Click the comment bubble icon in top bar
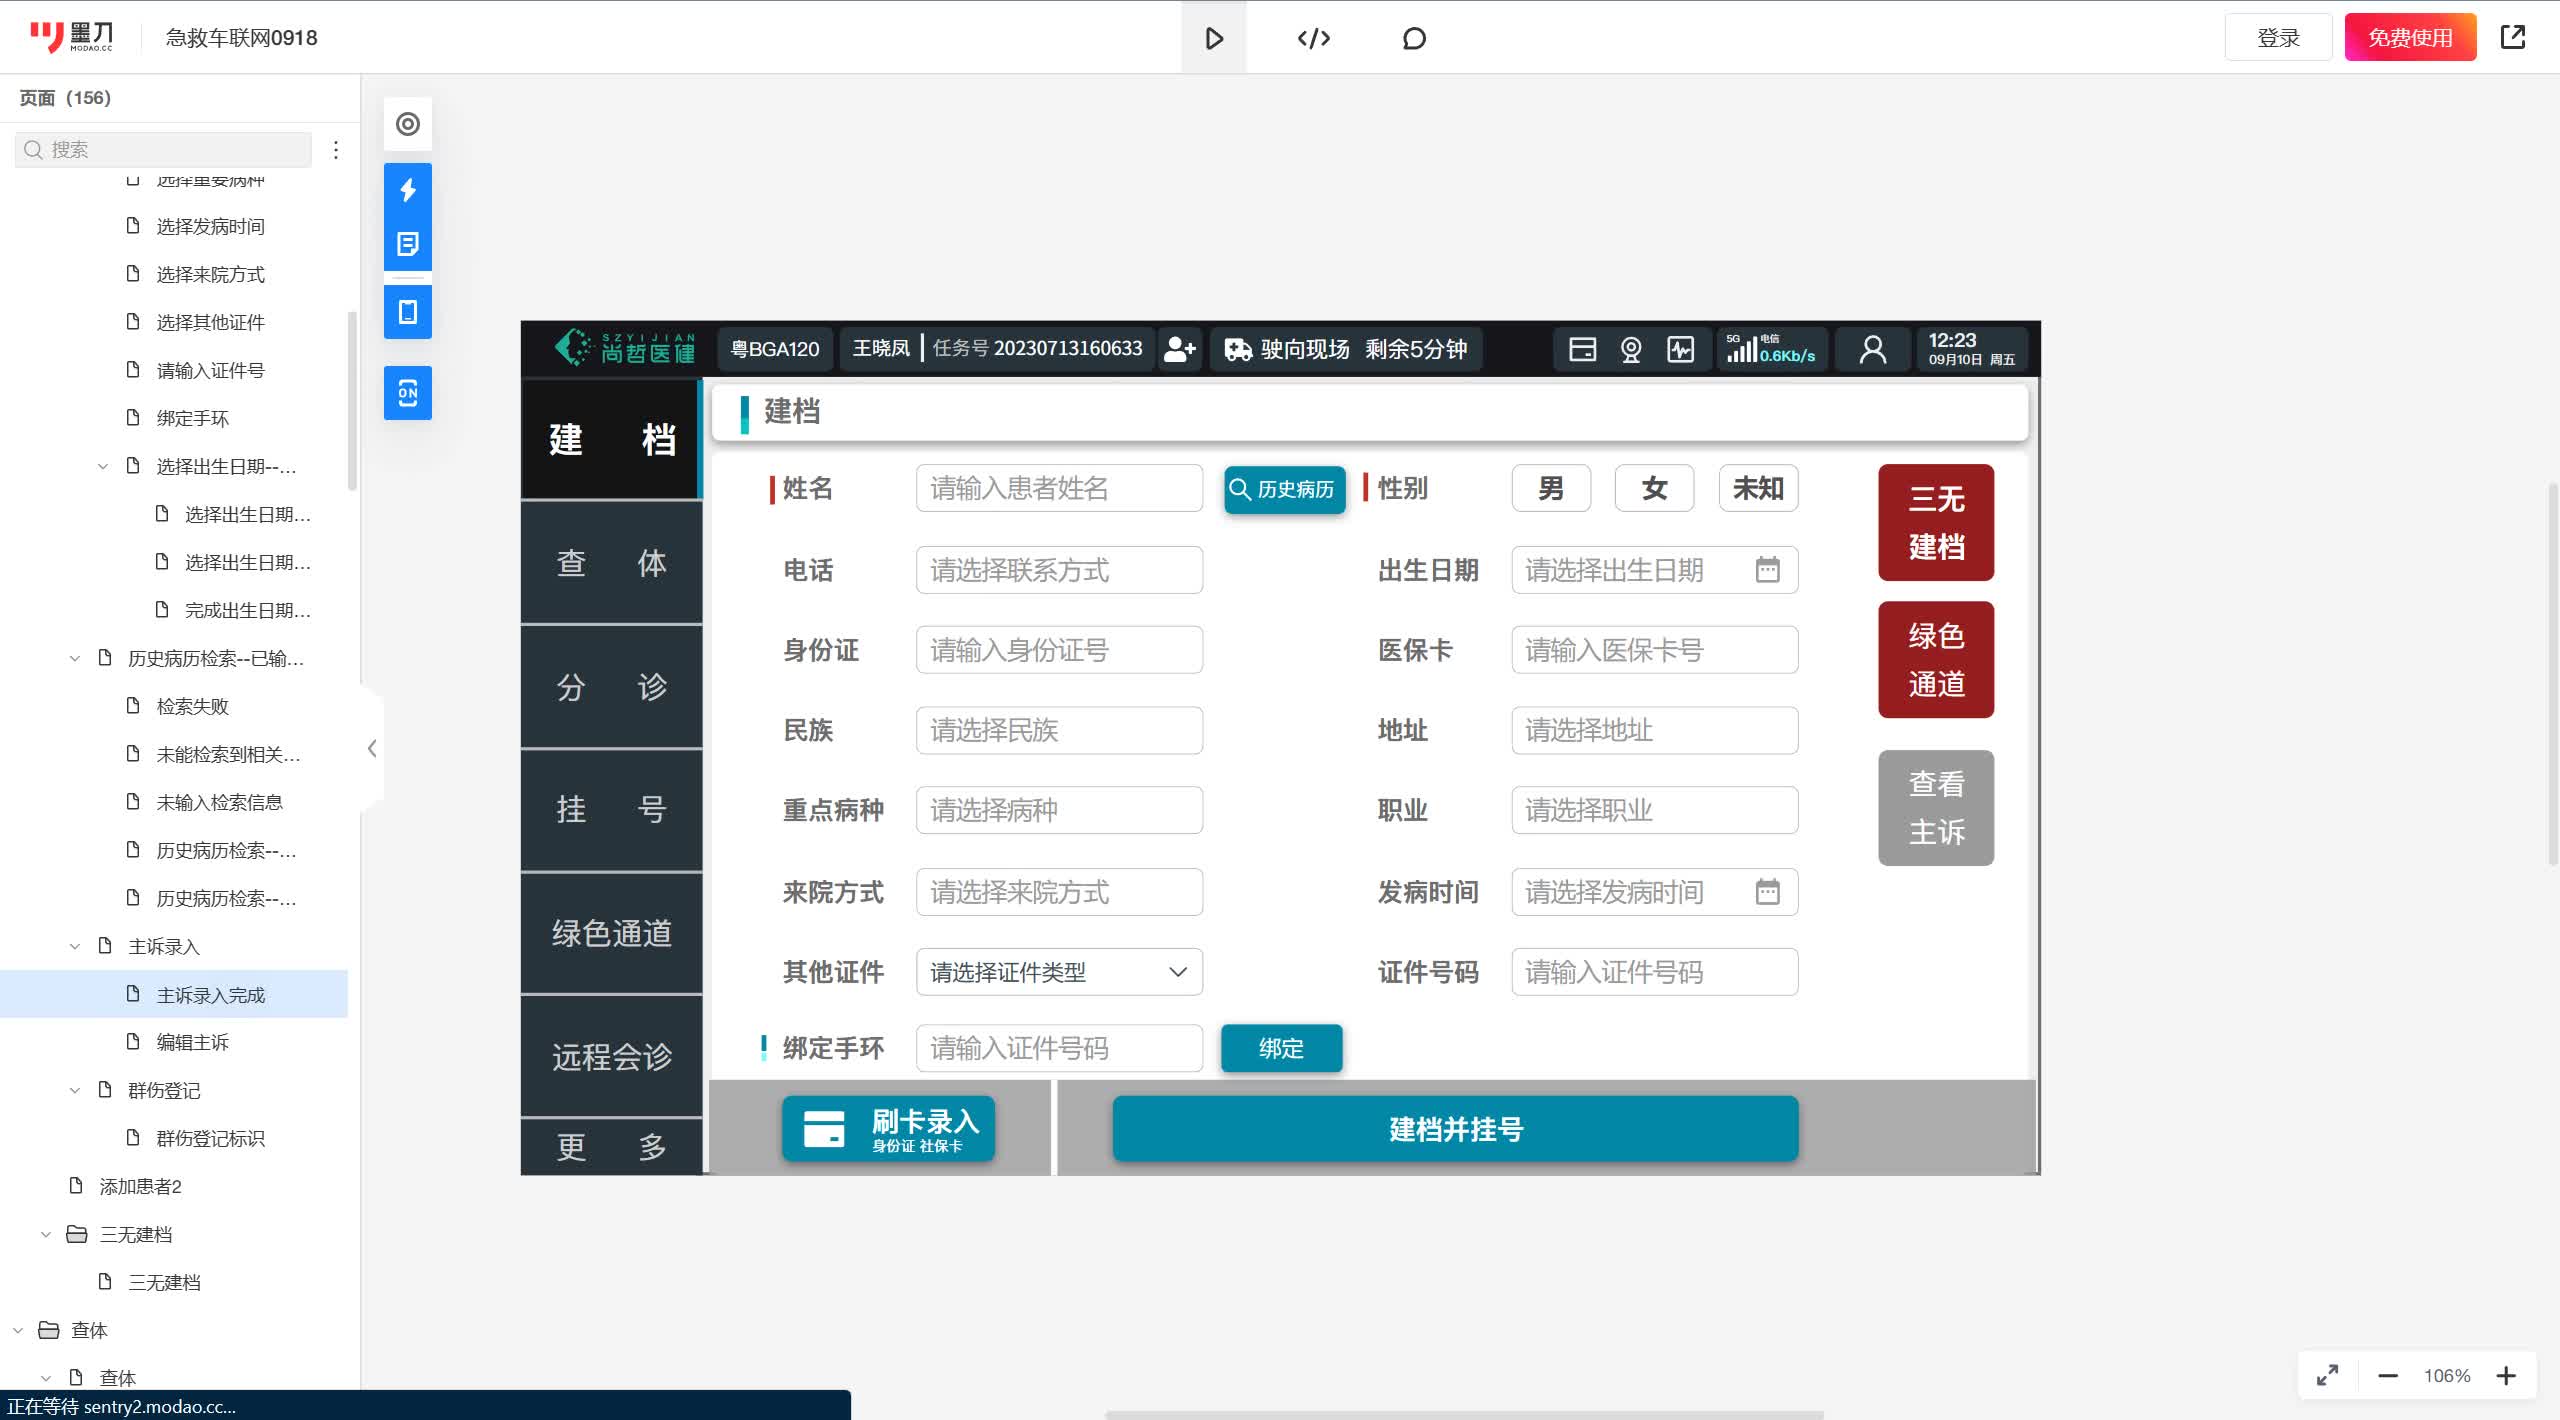 click(1412, 38)
